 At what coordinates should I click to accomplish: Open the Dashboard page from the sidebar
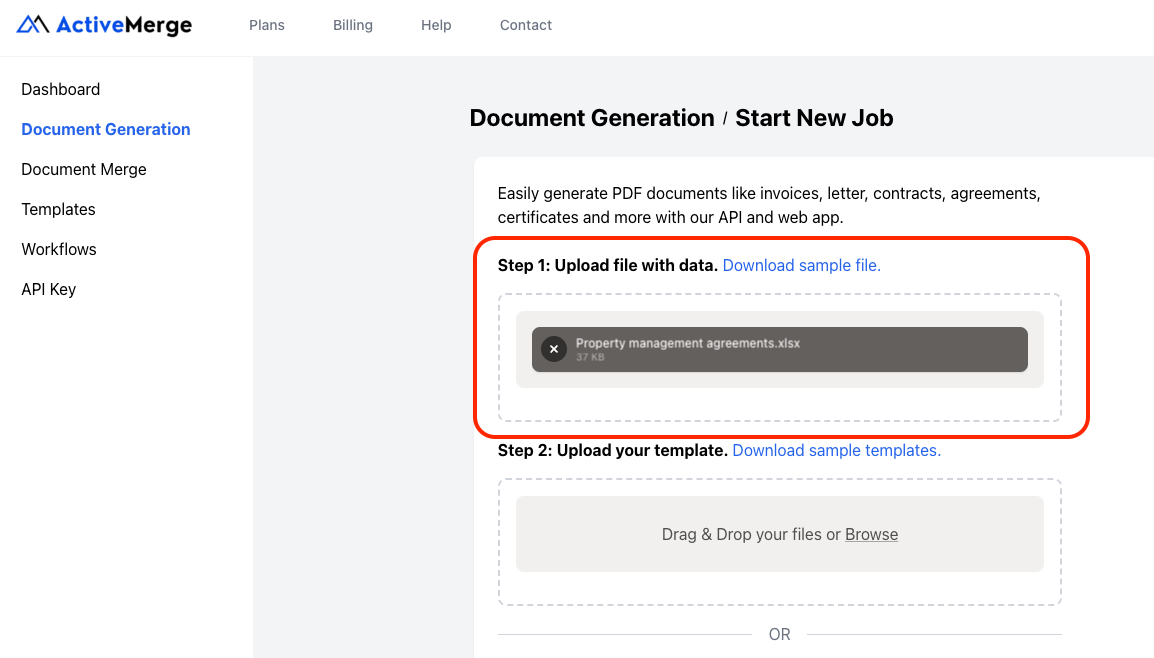60,89
